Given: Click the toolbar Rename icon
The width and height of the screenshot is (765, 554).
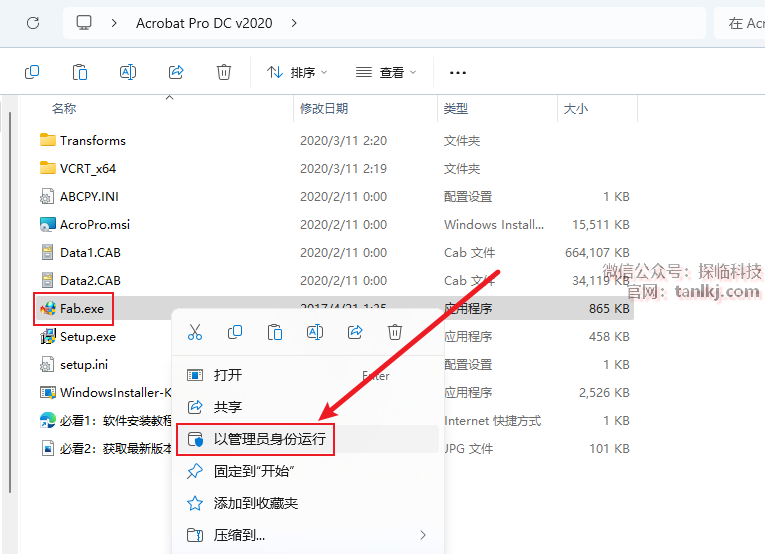Looking at the screenshot, I should pyautogui.click(x=128, y=72).
